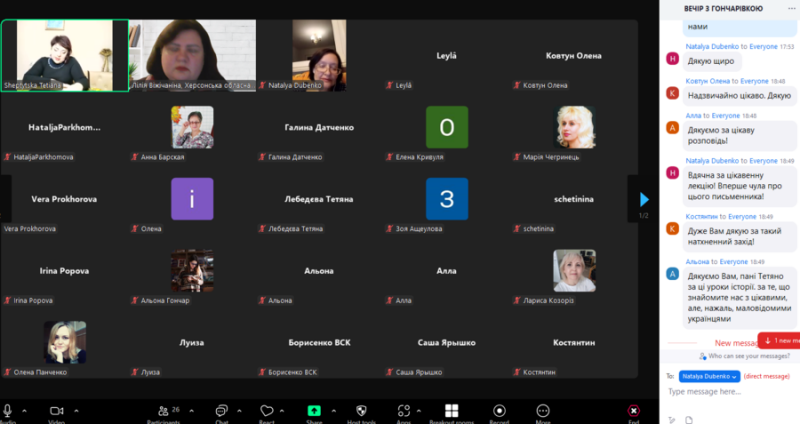
Task: Click Альона chat sender name
Action: pyautogui.click(x=697, y=262)
